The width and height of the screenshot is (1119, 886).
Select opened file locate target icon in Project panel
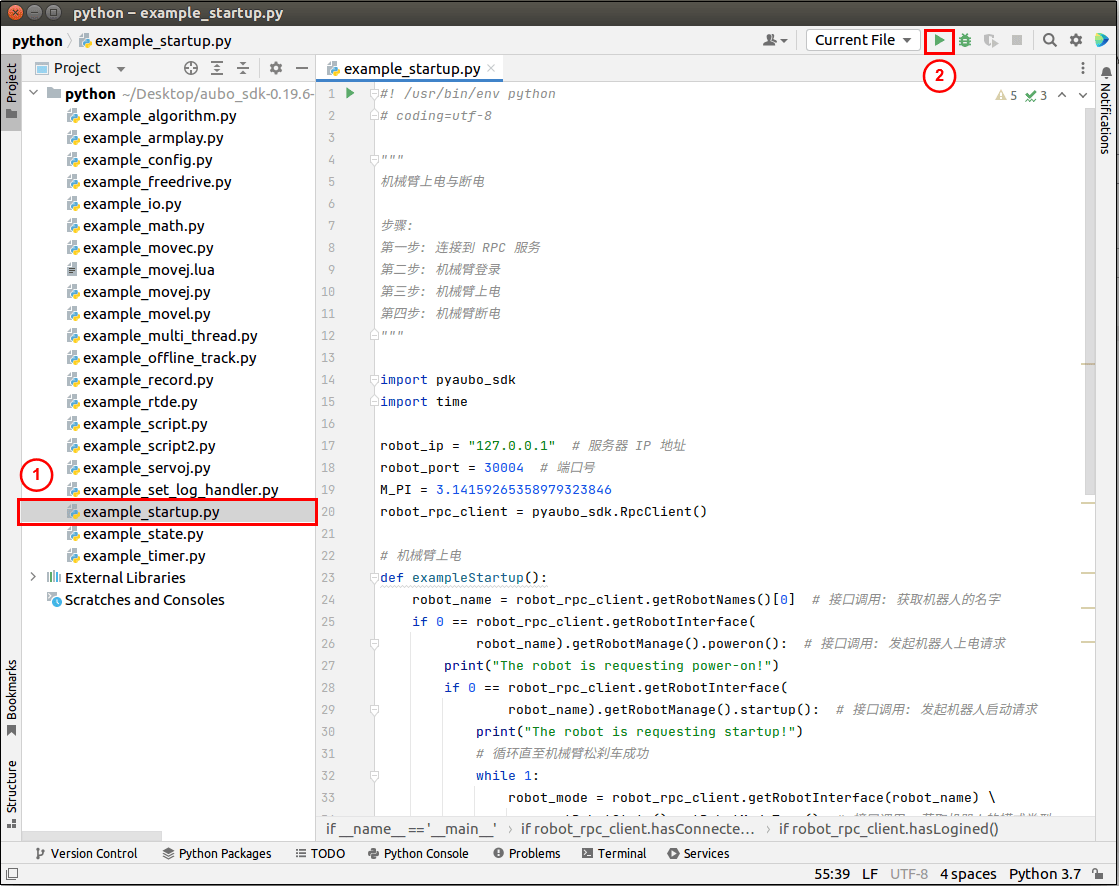pyautogui.click(x=191, y=68)
